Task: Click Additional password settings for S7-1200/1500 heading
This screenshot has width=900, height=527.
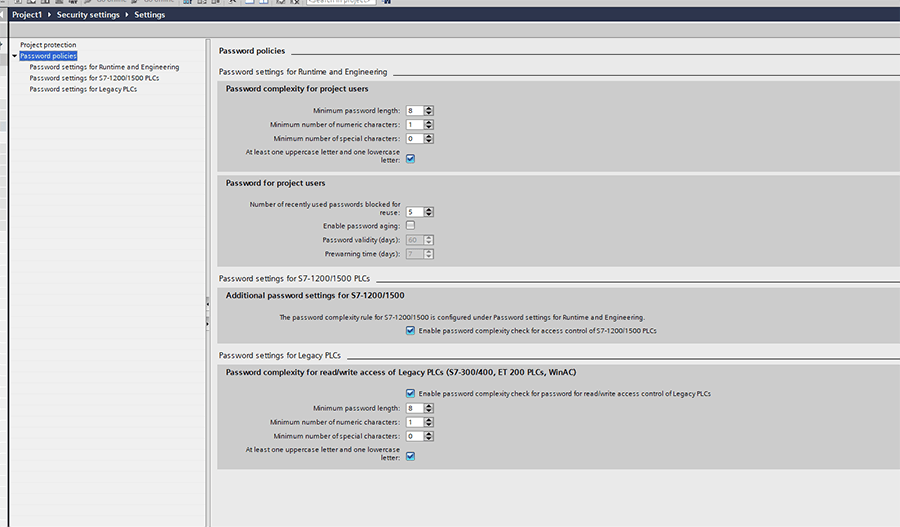Action: click(x=315, y=296)
